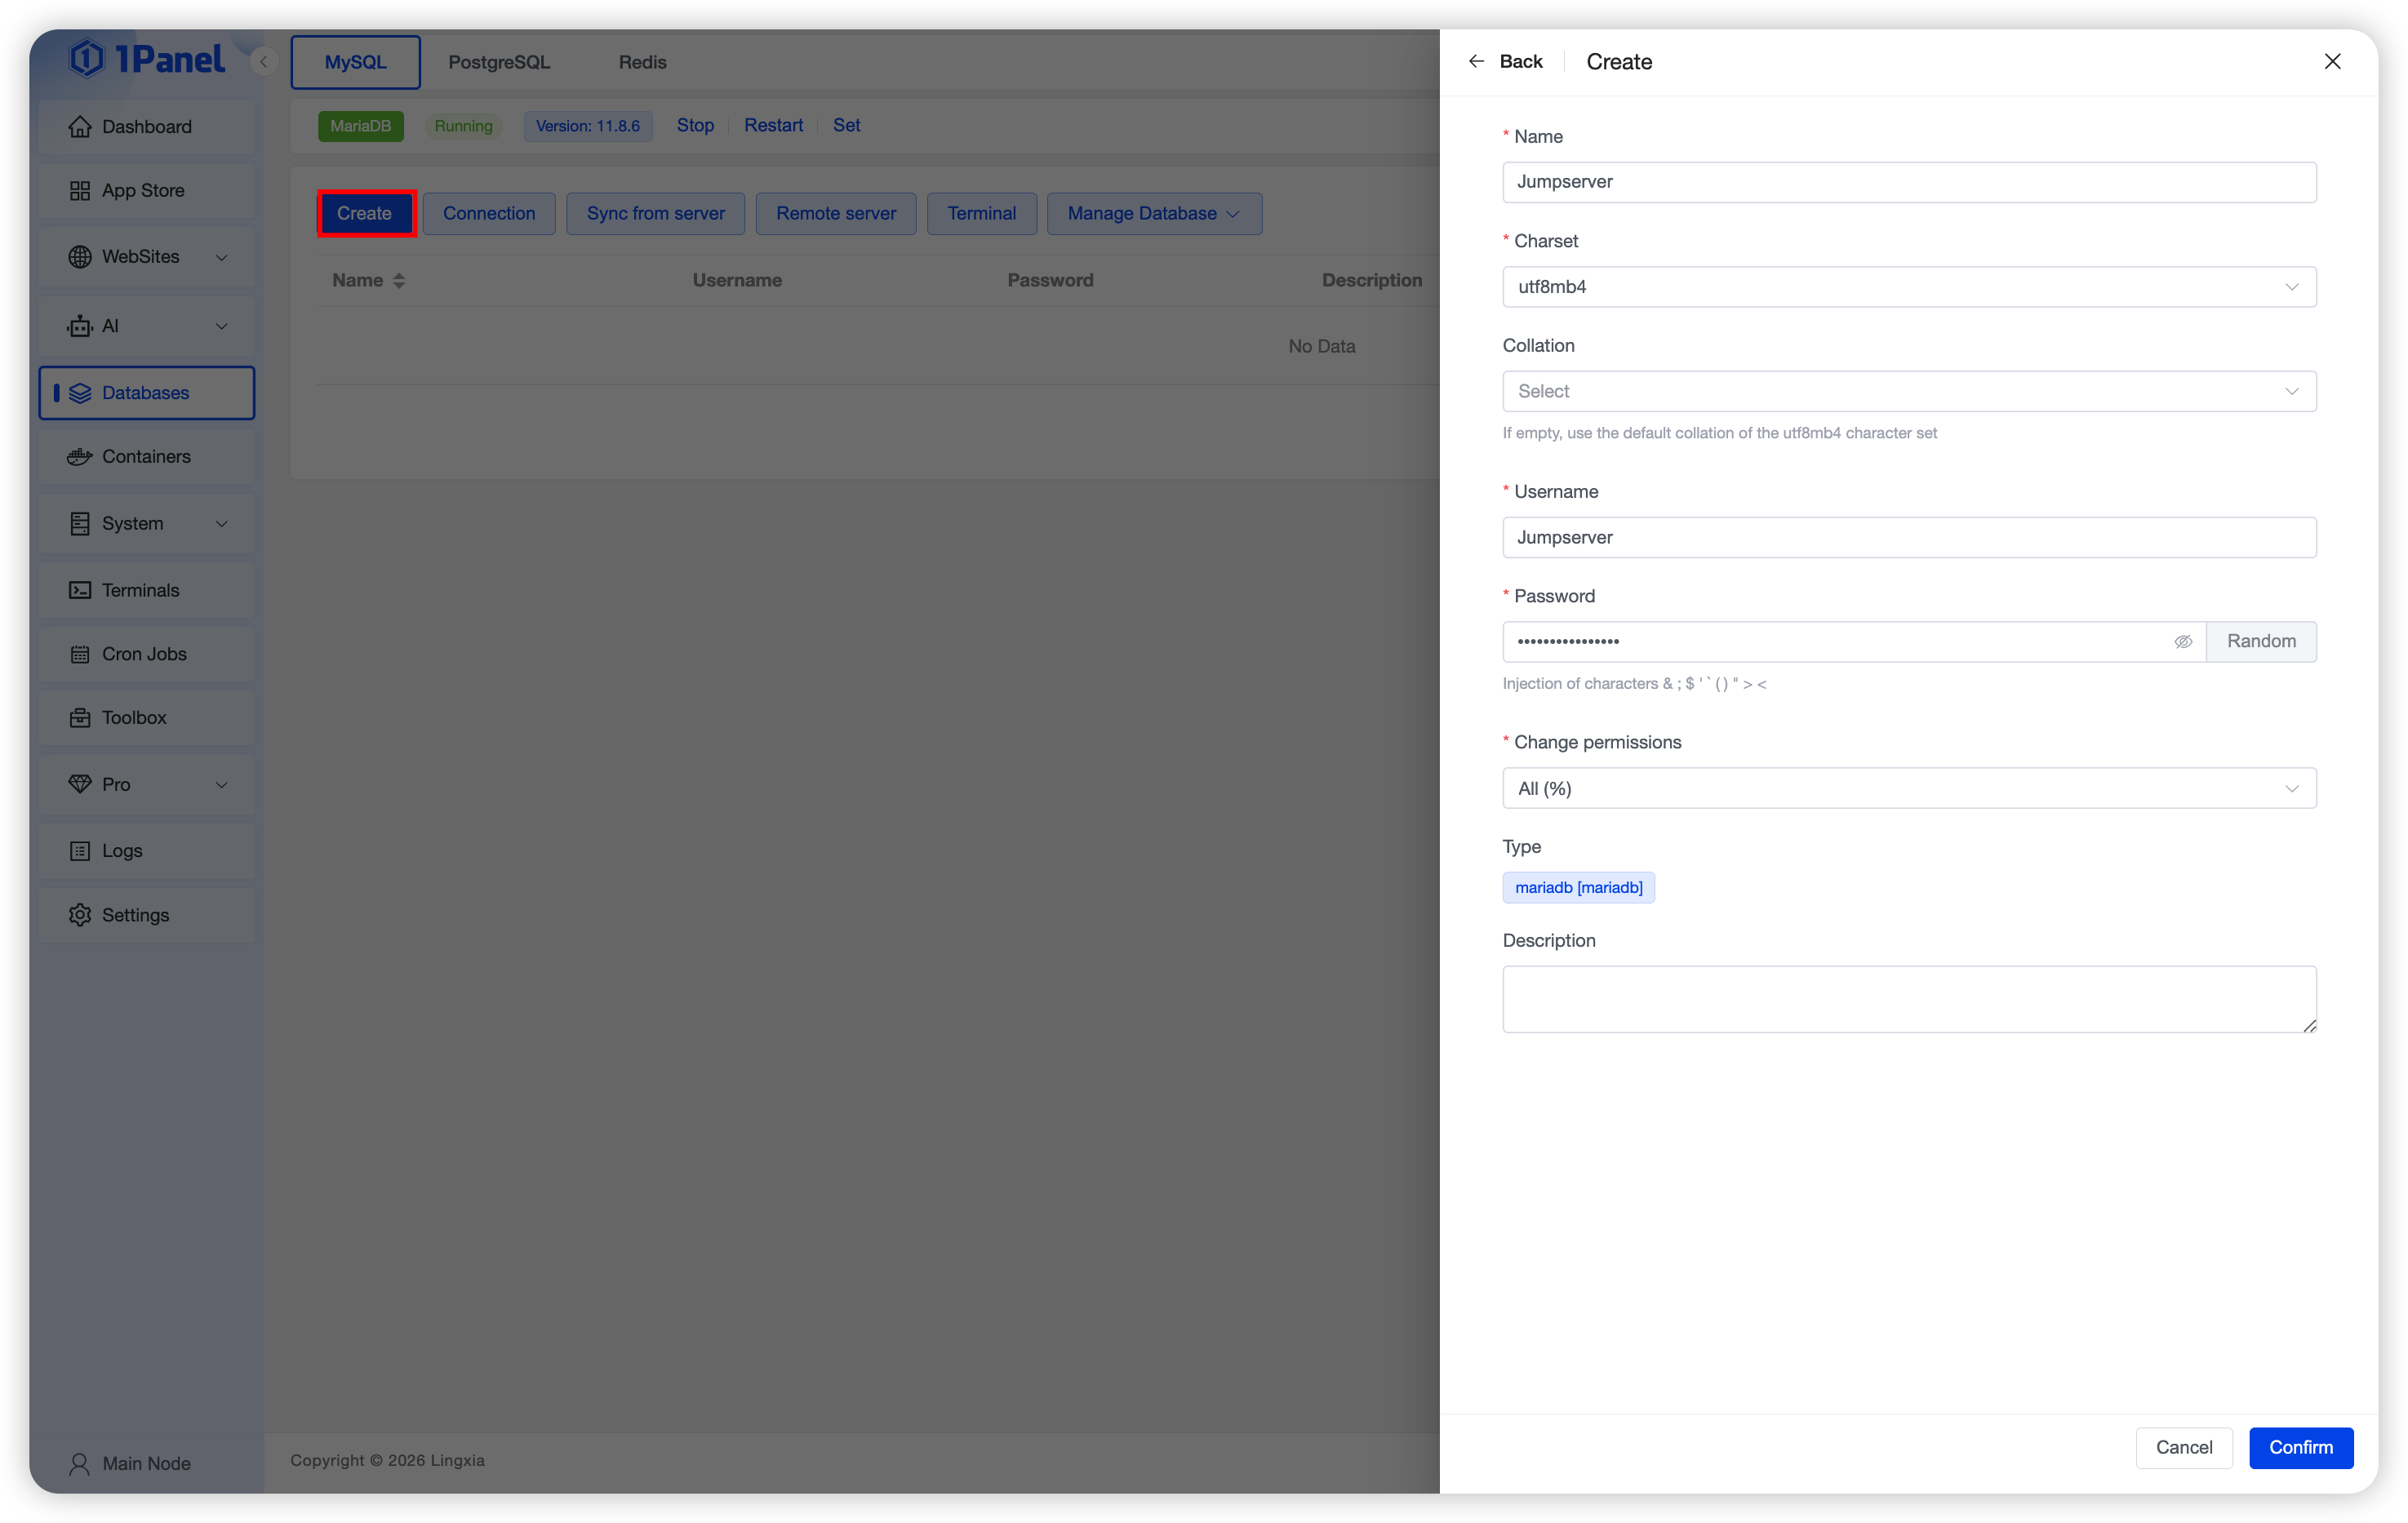Click the Containers whale icon
Image resolution: width=2408 pixels, height=1523 pixels.
tap(80, 457)
